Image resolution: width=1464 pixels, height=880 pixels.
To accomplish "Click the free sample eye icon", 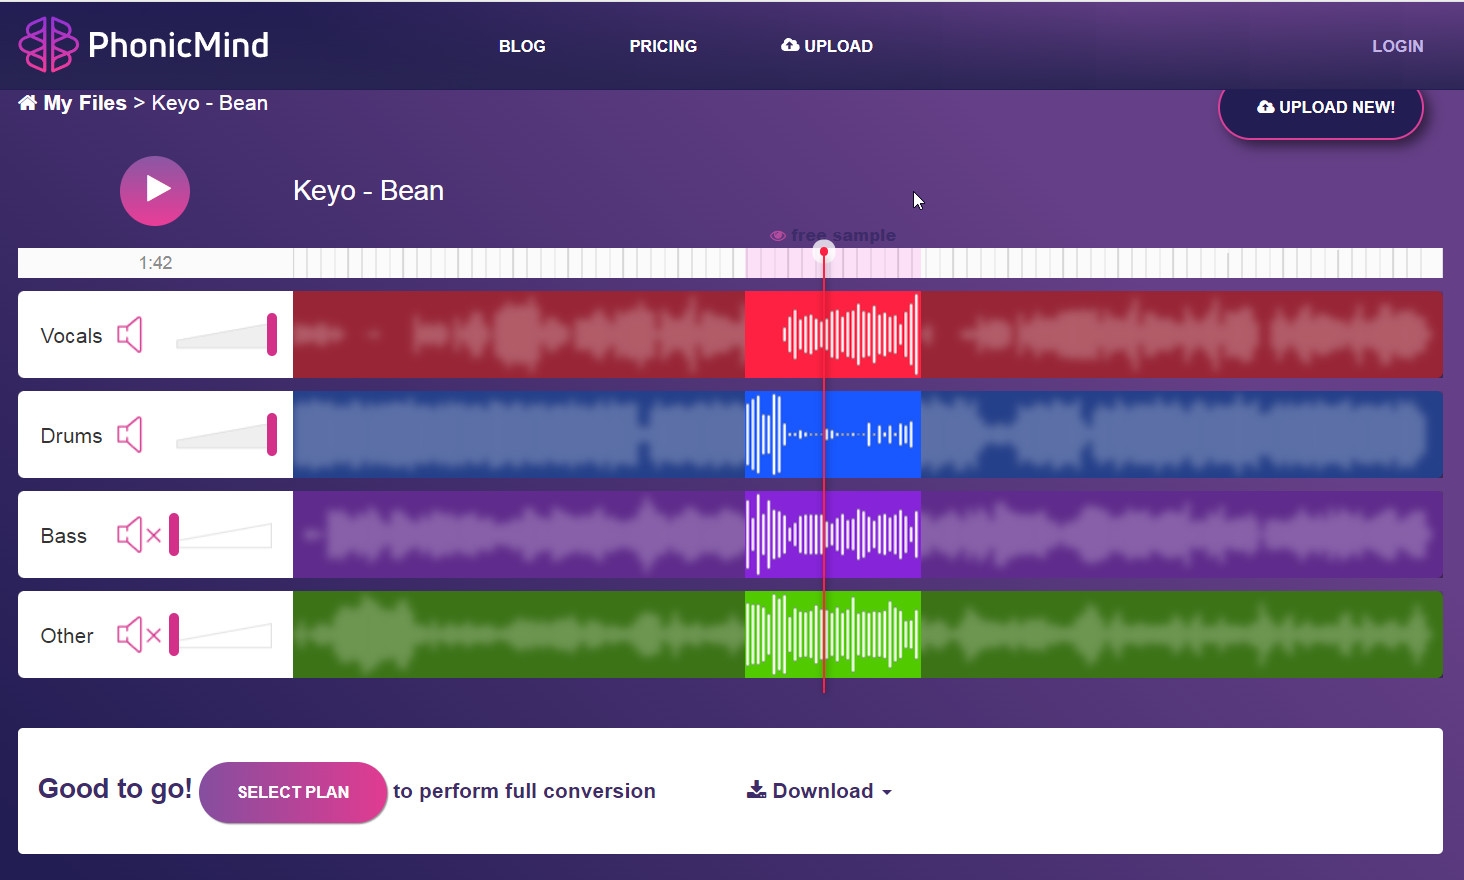I will point(777,236).
